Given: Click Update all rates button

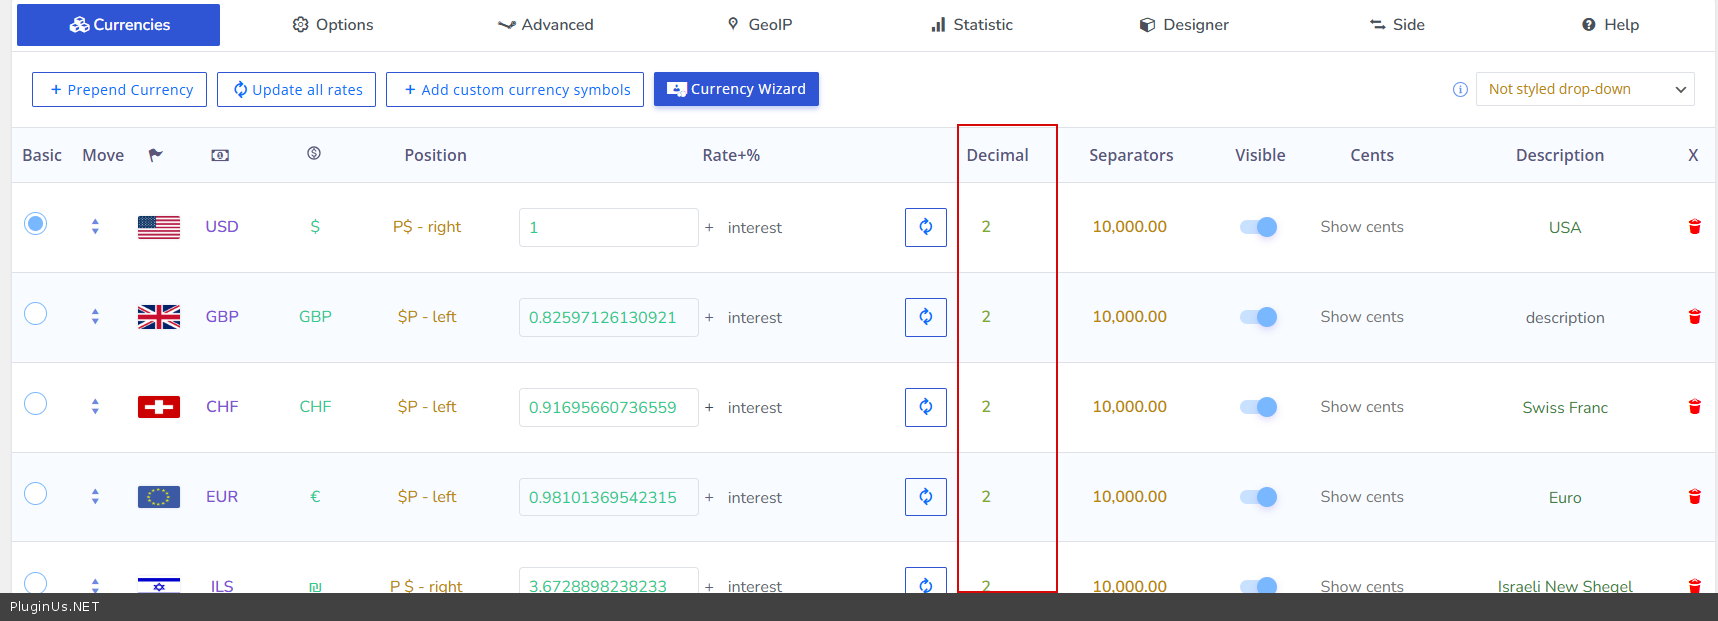Looking at the screenshot, I should pyautogui.click(x=297, y=89).
